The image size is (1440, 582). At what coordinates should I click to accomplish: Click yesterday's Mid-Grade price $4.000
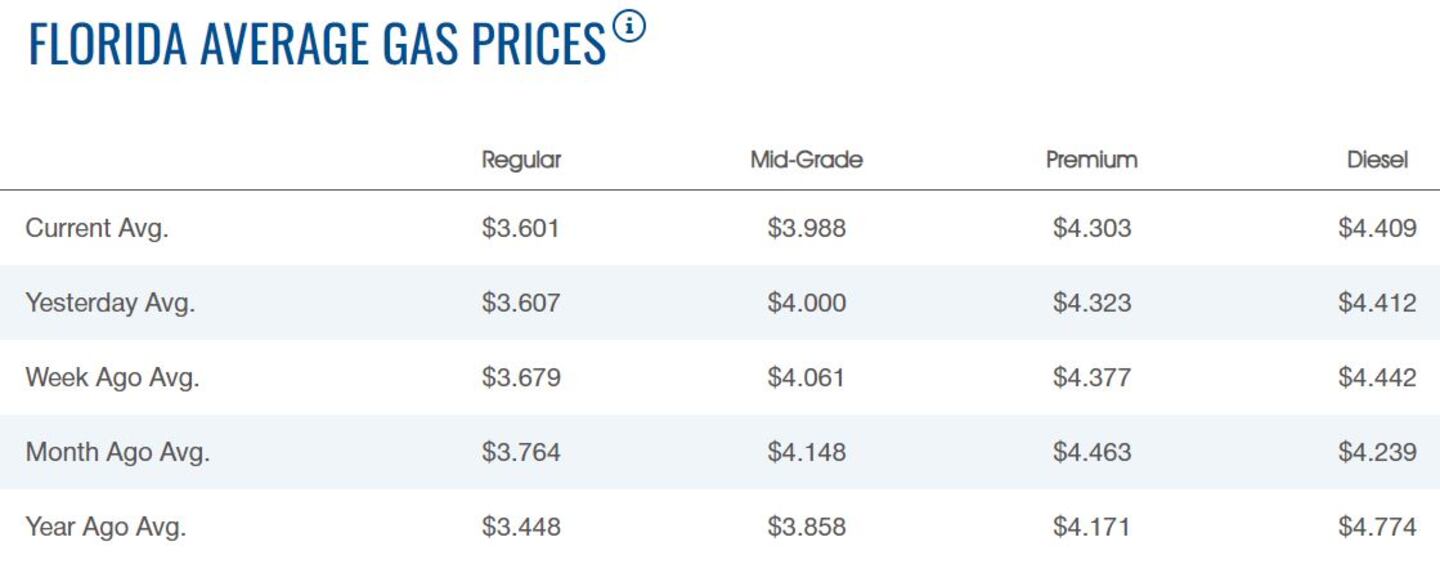click(806, 303)
